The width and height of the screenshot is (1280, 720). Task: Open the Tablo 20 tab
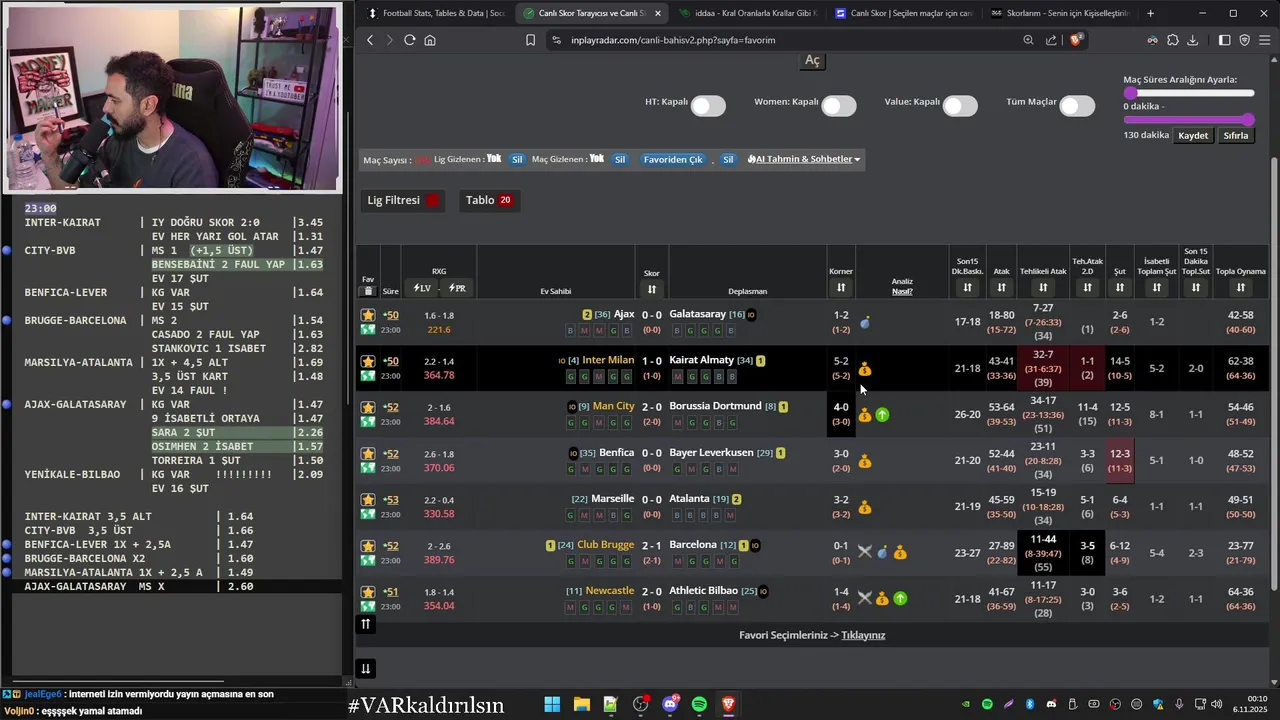click(488, 200)
